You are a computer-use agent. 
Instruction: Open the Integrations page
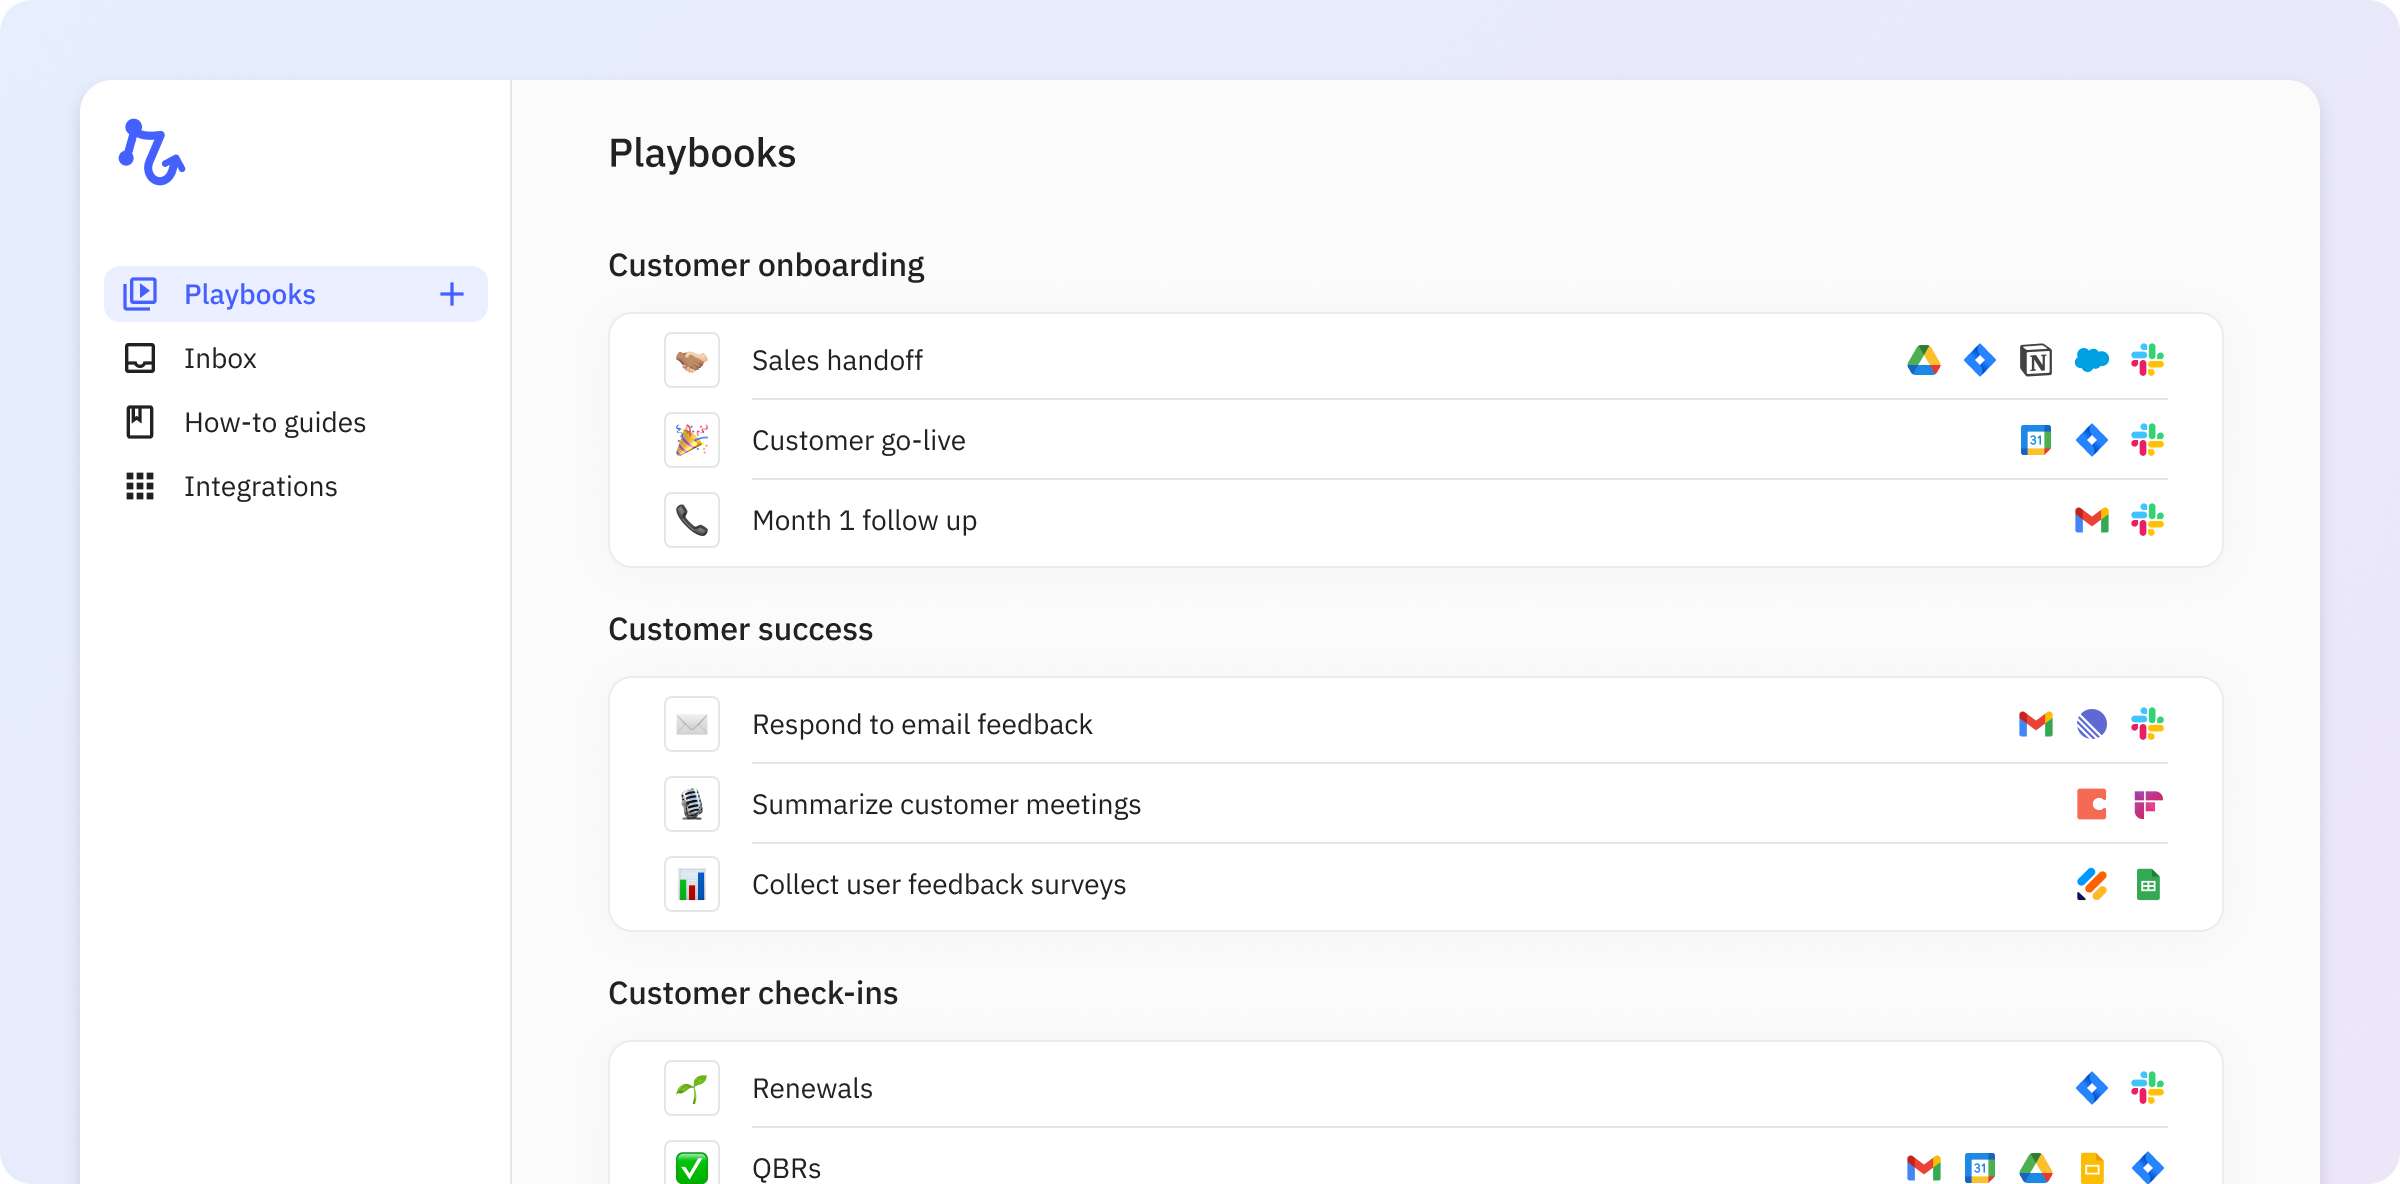(x=260, y=486)
